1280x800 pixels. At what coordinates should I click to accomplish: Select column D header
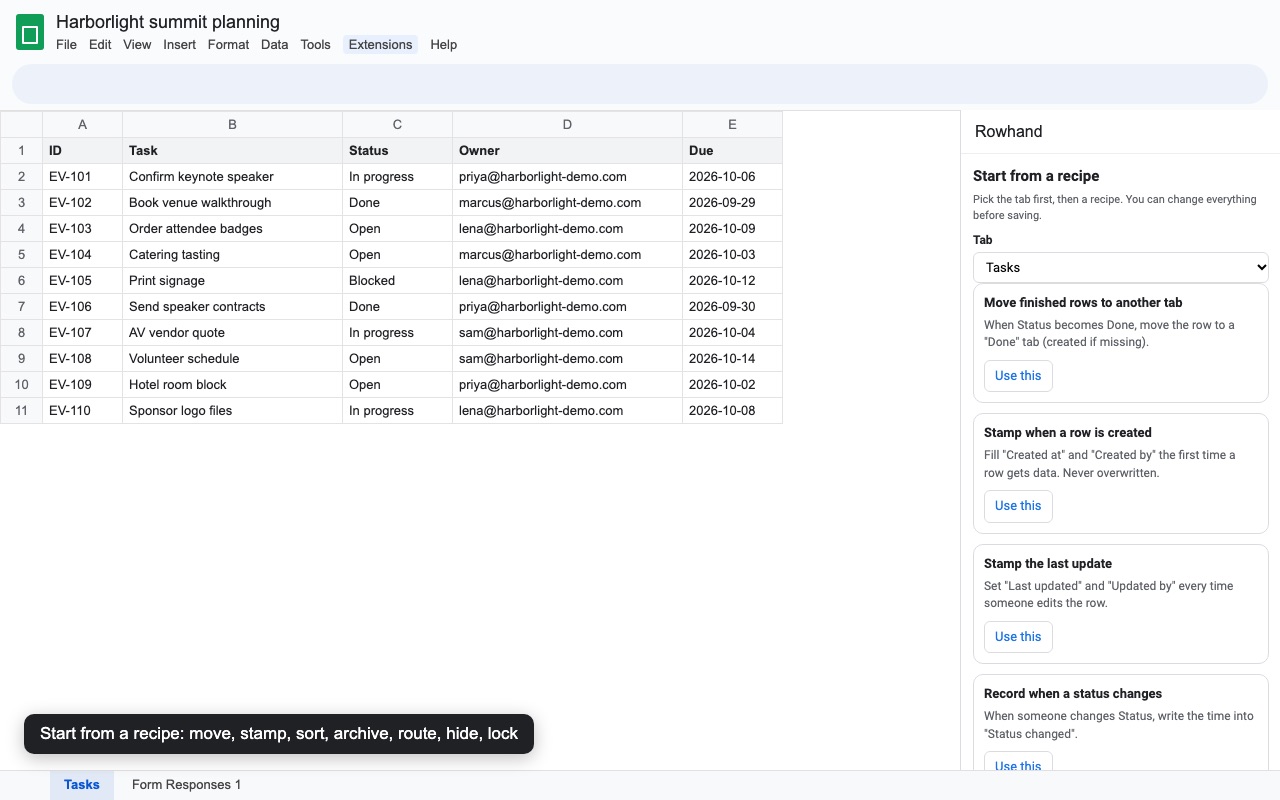[567, 124]
